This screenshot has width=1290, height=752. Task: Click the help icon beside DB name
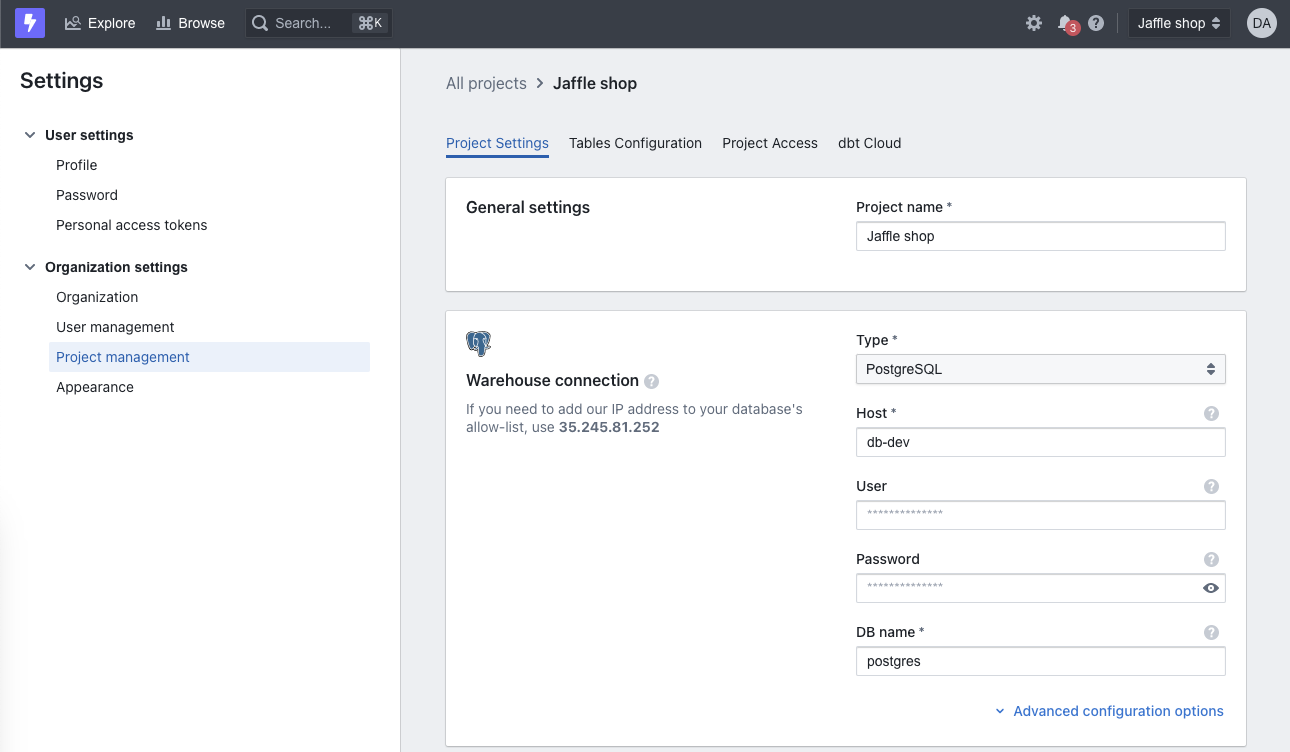tap(1211, 632)
